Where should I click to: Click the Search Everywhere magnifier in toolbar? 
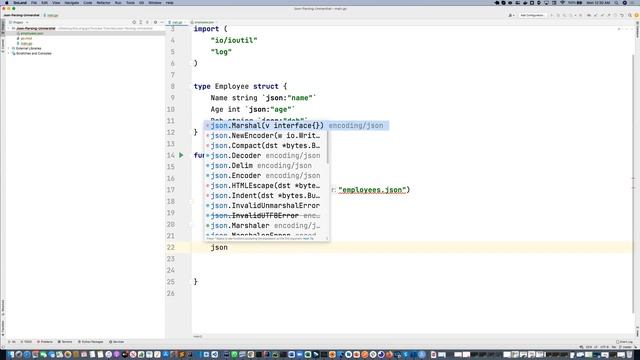(629, 15)
